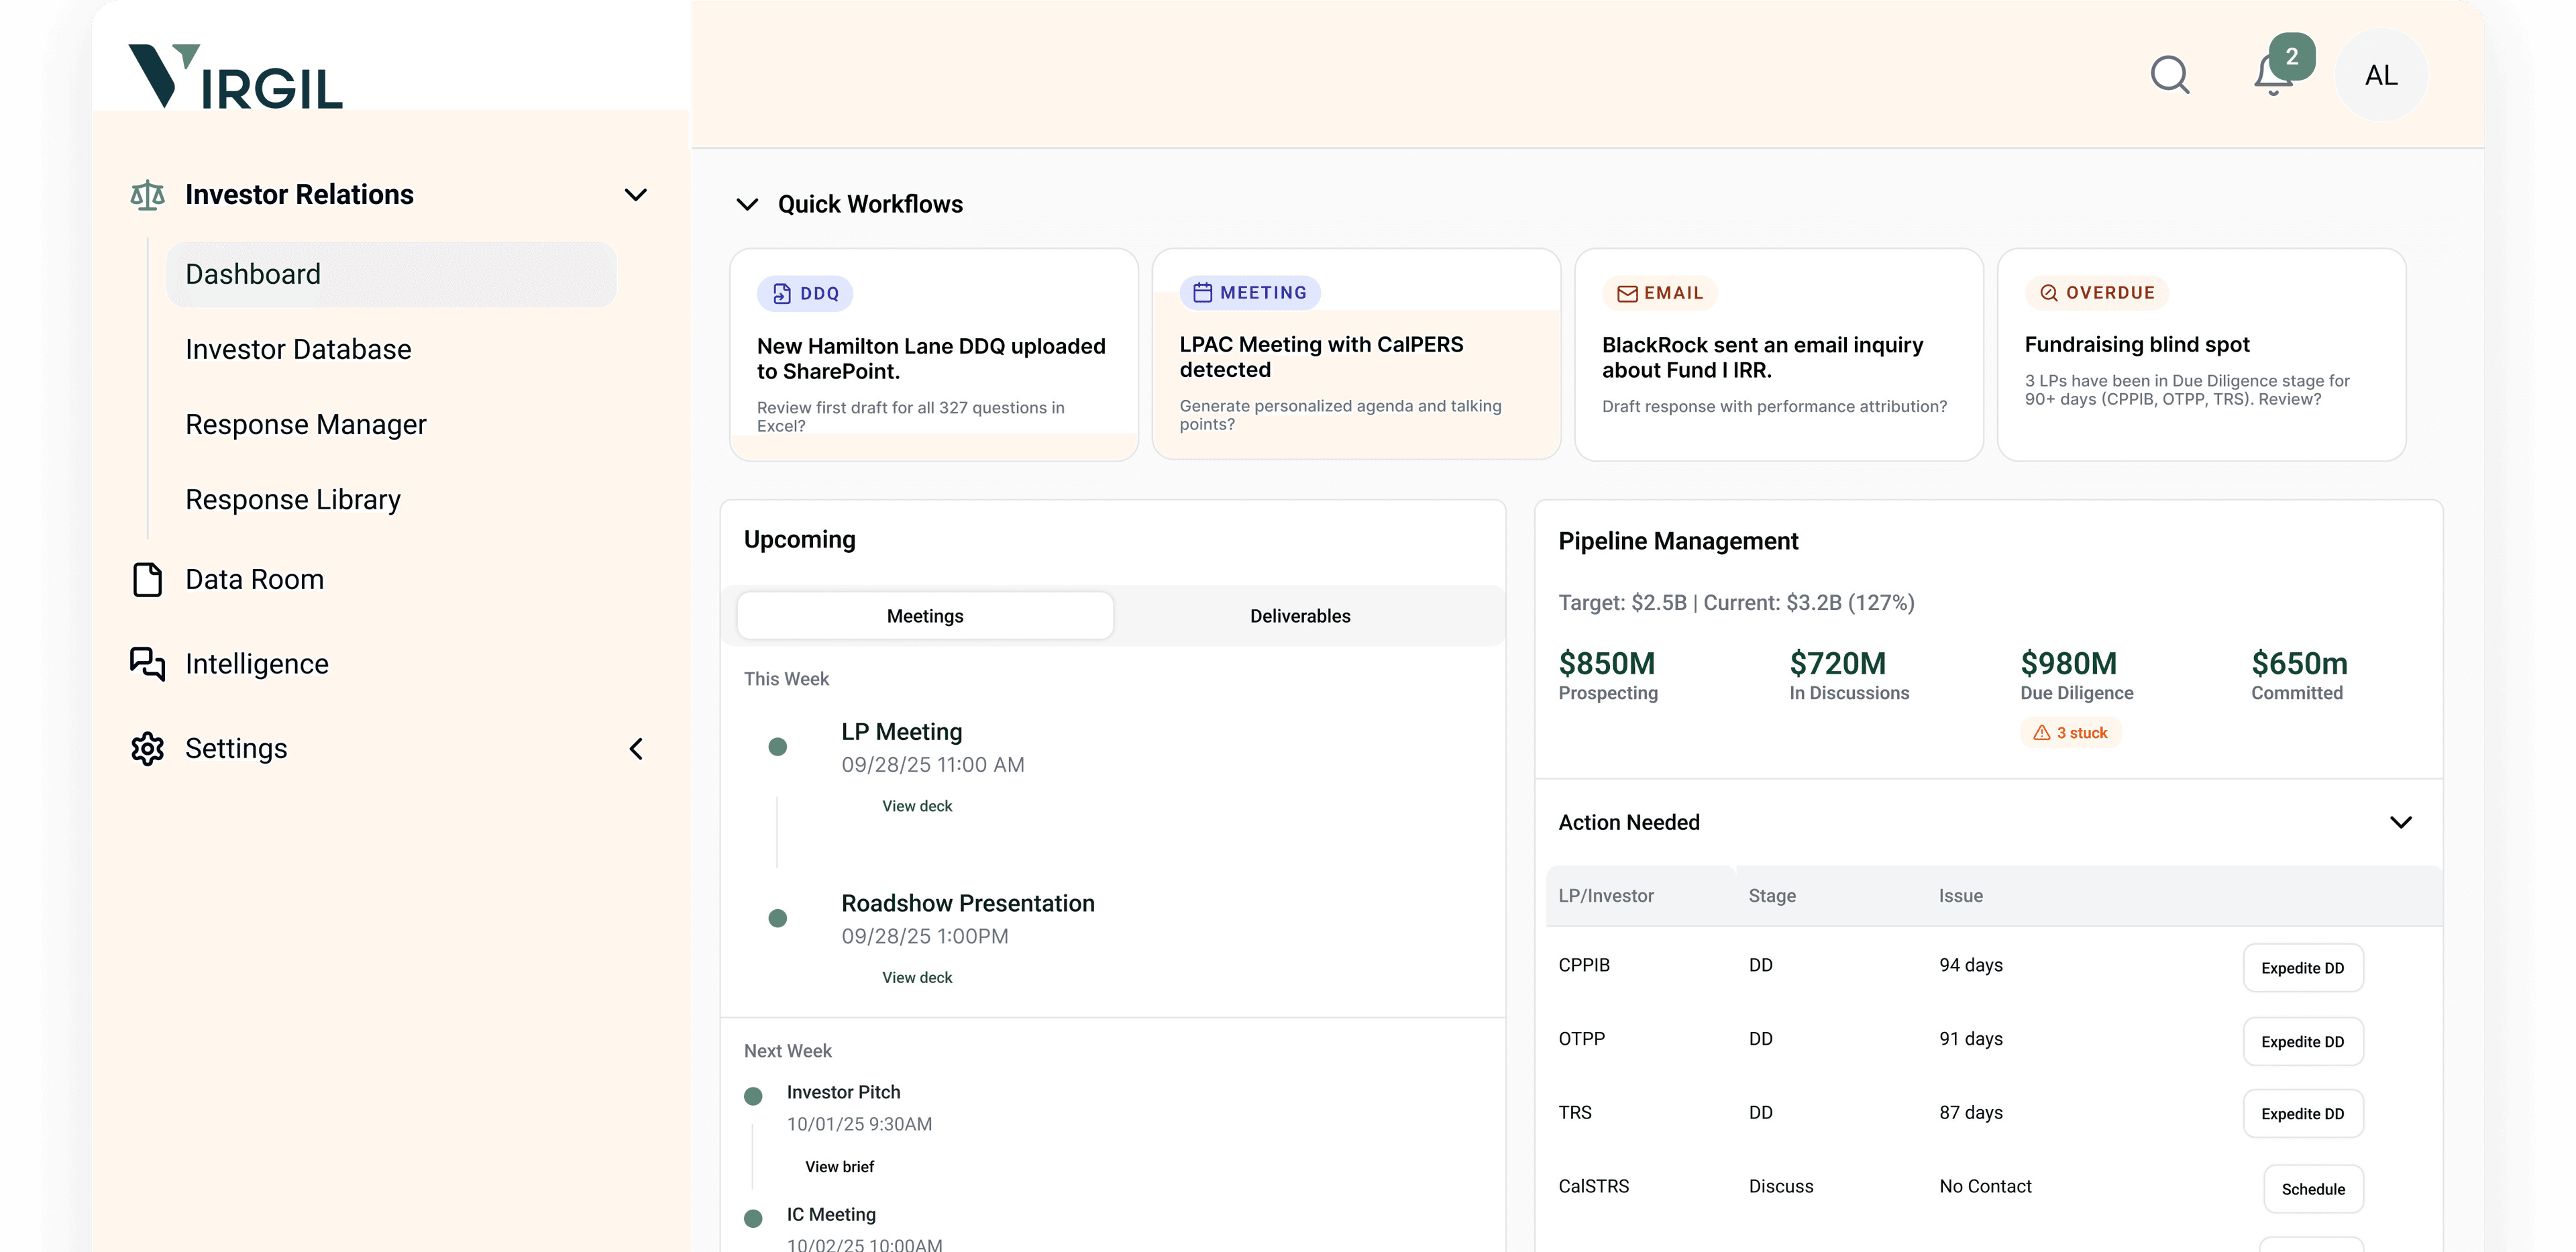Open the AL profile avatar
2576x1252 pixels.
(2381, 75)
